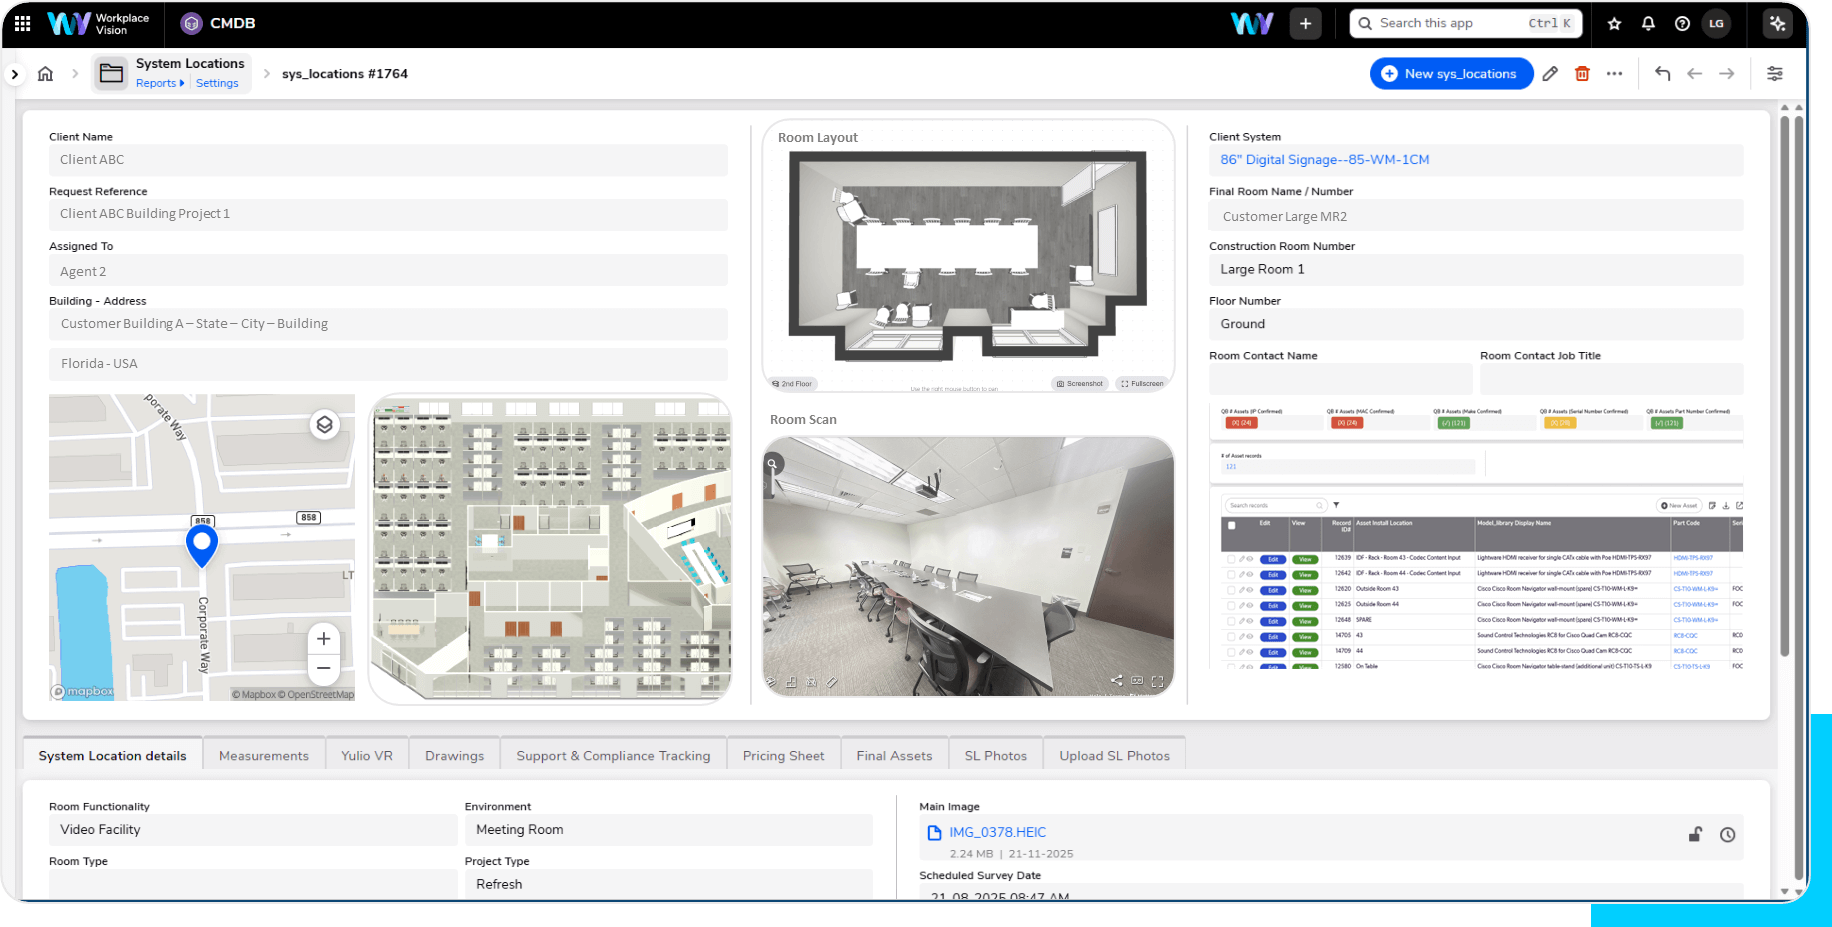This screenshot has width=1832, height=927.
Task: Open the notifications bell
Action: [1648, 24]
